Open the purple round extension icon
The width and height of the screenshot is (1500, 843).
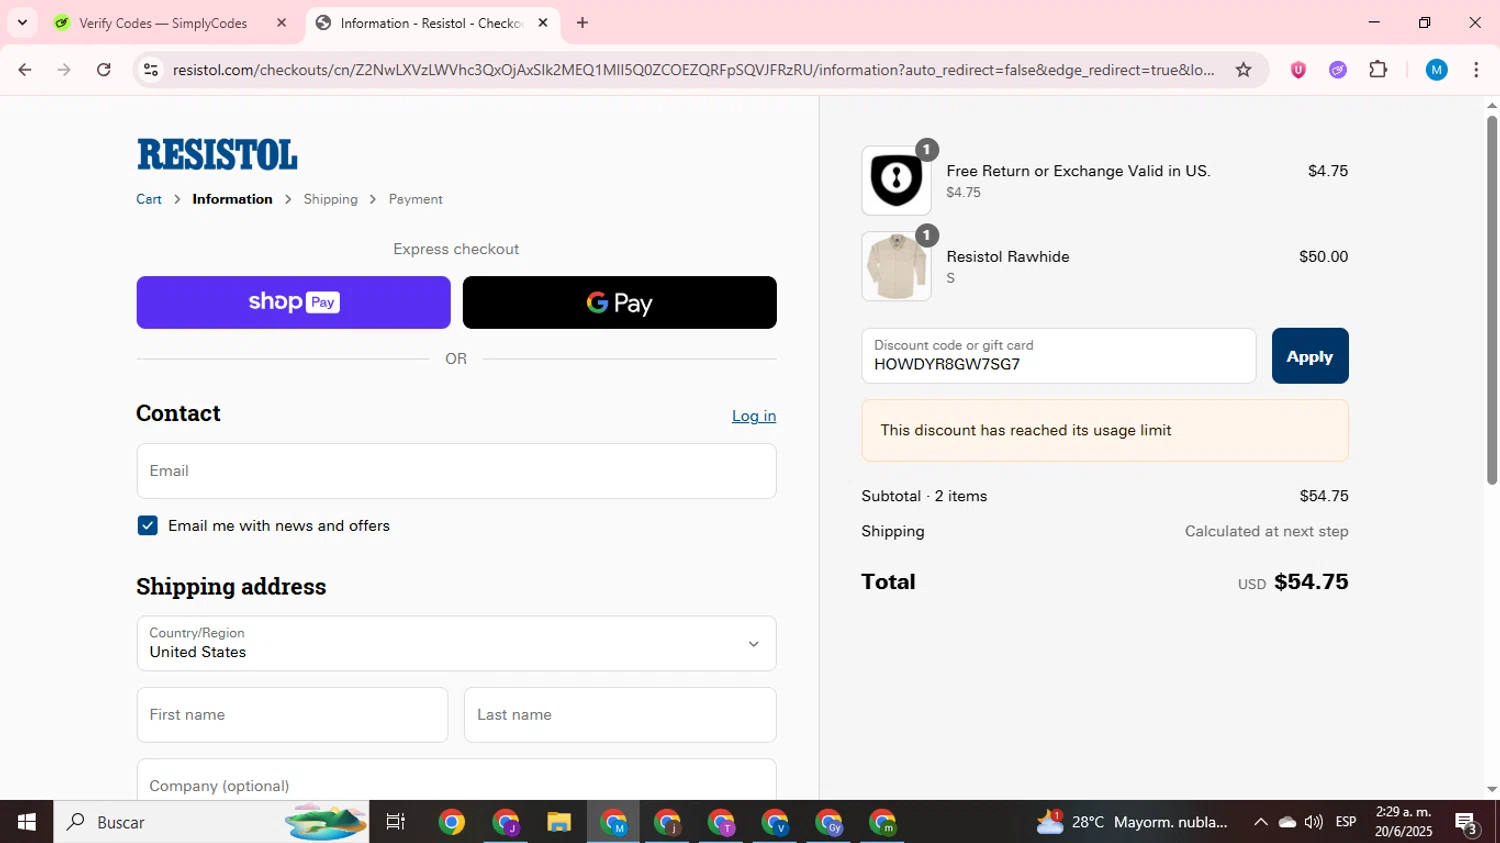click(1338, 70)
